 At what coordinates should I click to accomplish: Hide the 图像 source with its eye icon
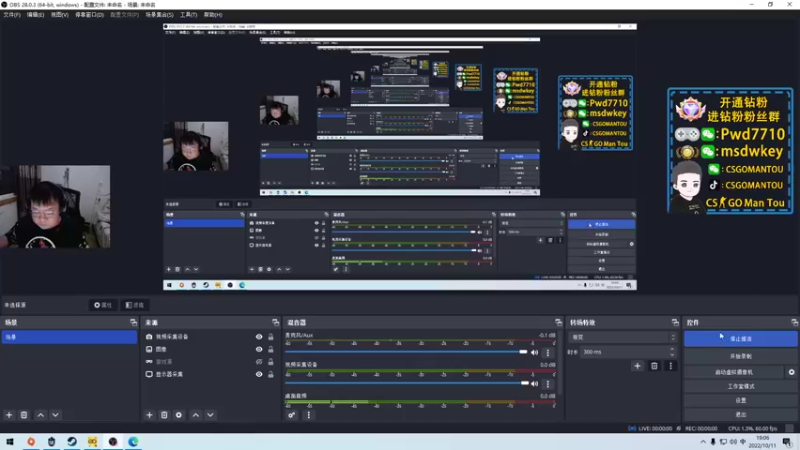tap(259, 349)
